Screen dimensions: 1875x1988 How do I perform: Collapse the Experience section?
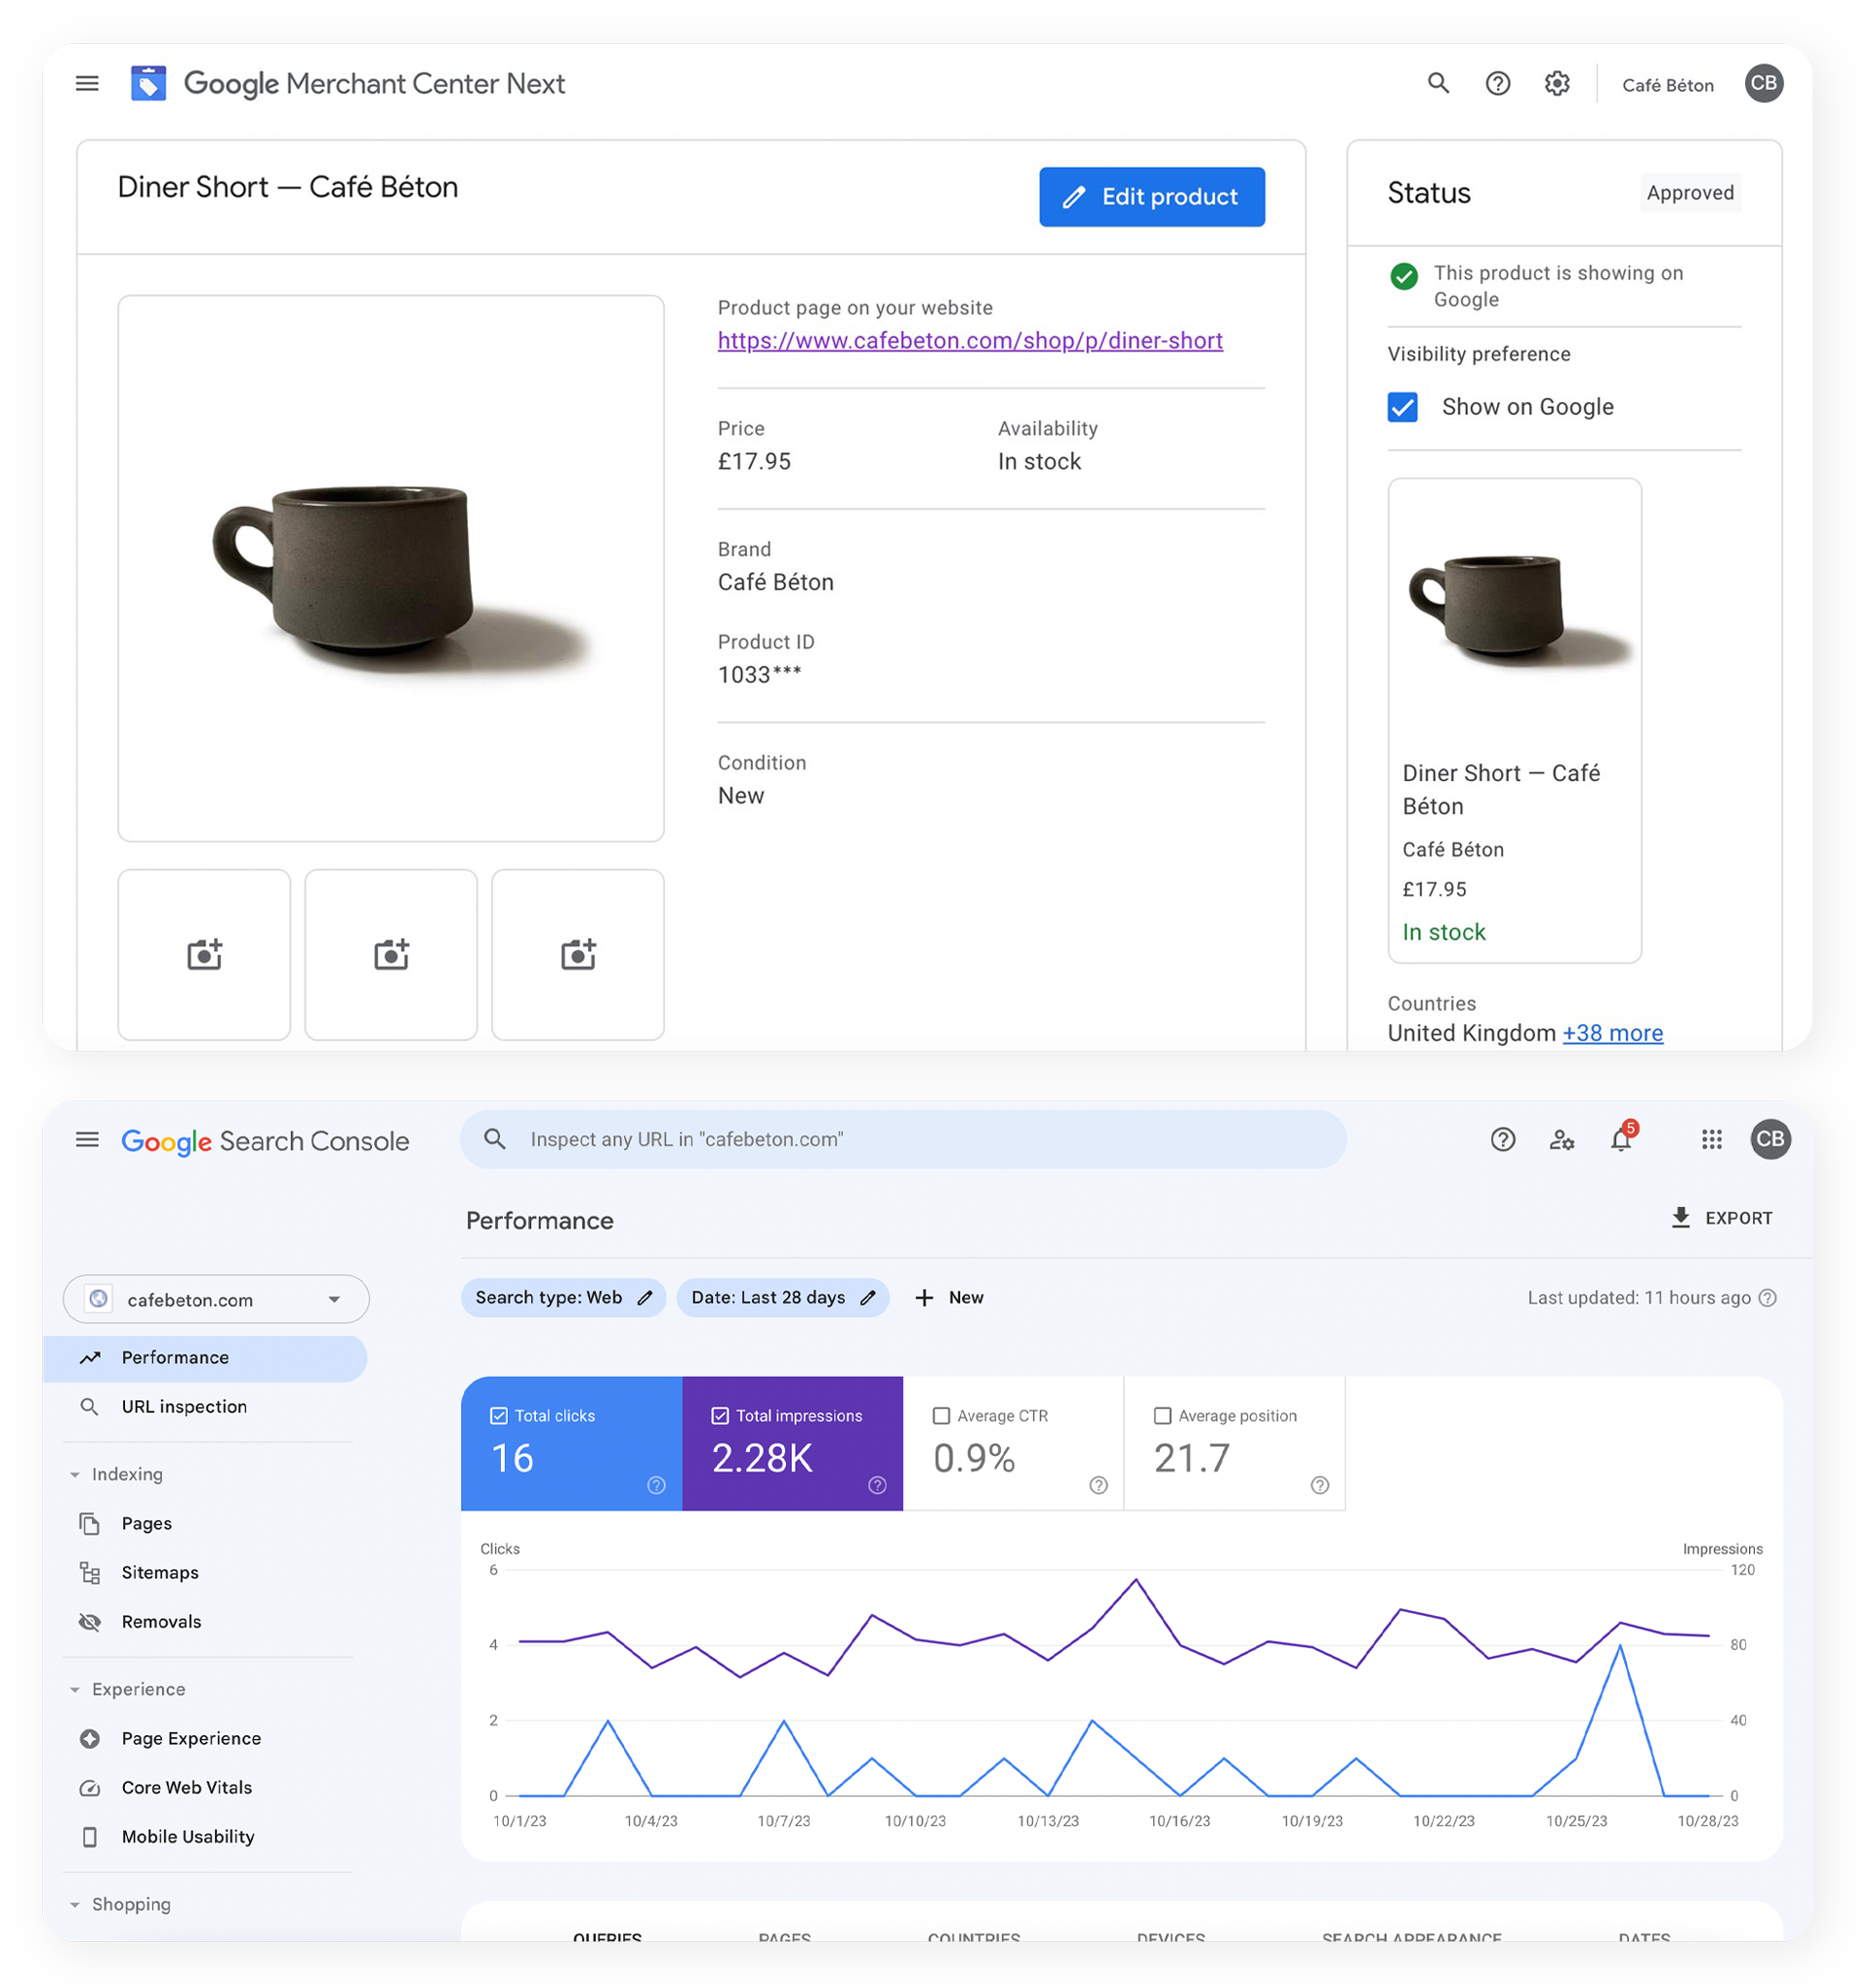[x=75, y=1689]
